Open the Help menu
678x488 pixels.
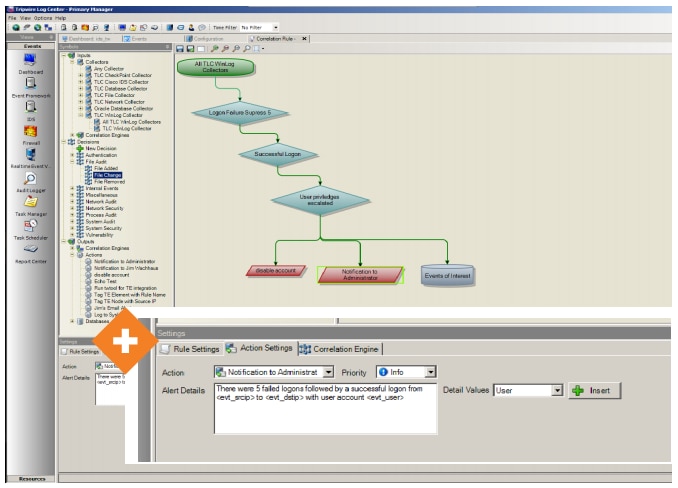pos(61,18)
